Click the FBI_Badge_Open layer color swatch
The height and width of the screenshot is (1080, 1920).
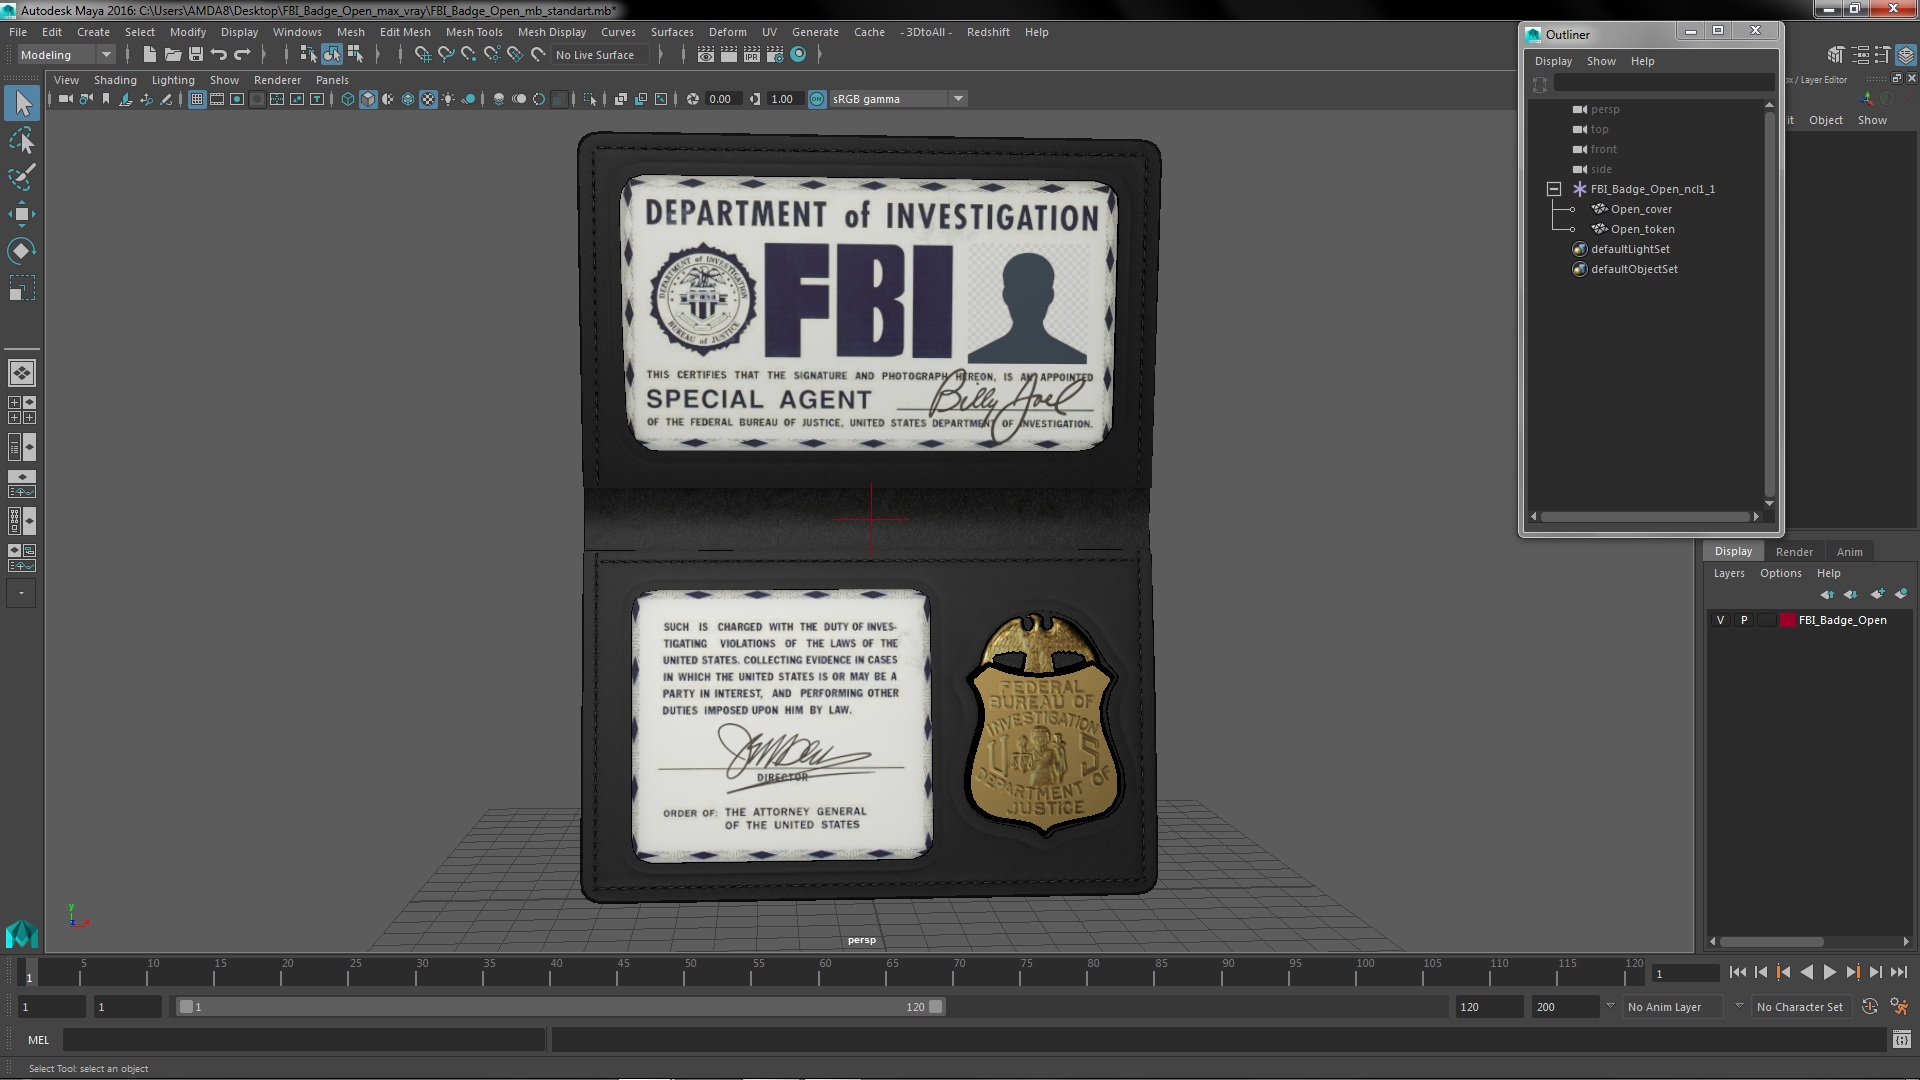[1787, 620]
